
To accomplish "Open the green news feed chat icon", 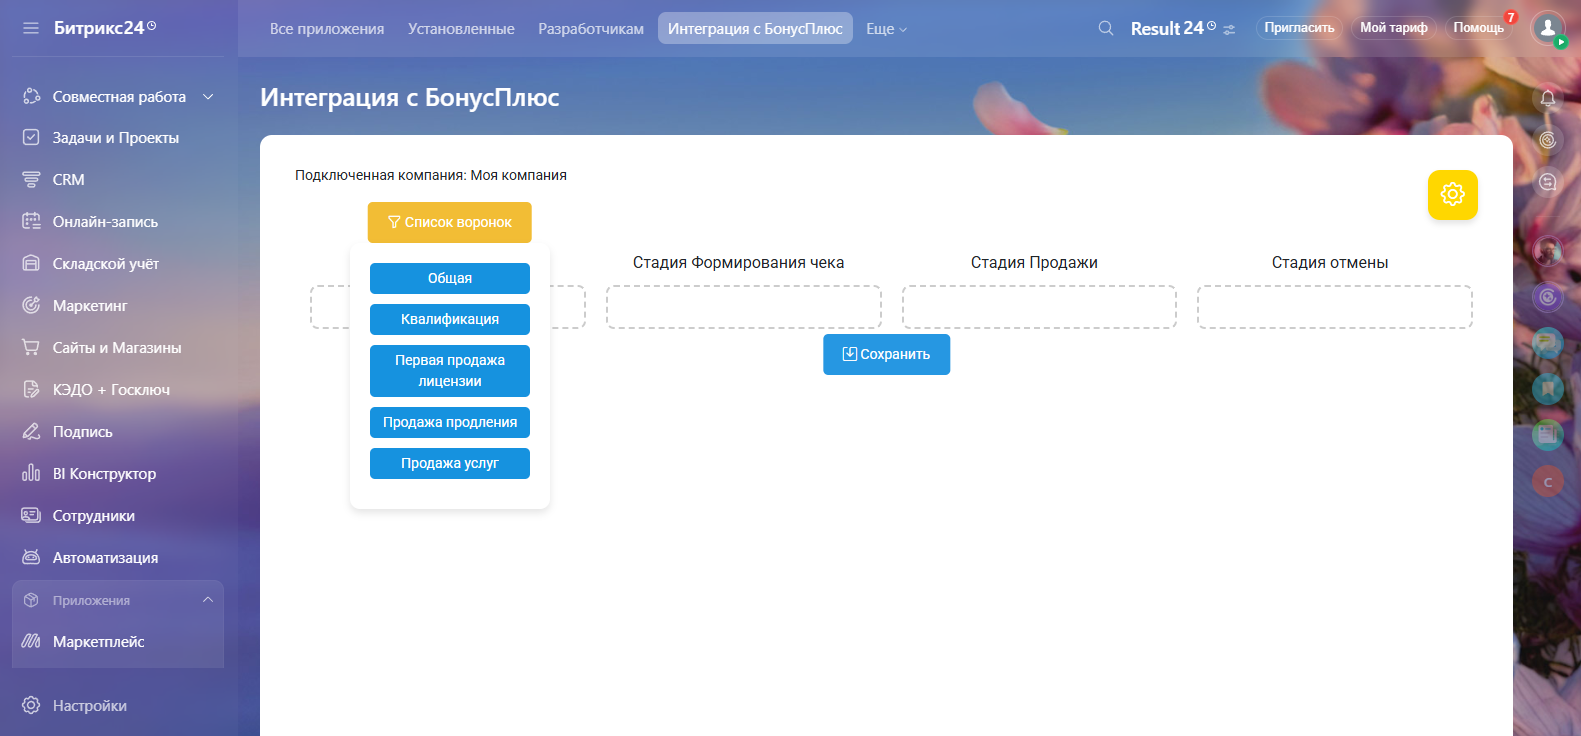I will 1548,435.
